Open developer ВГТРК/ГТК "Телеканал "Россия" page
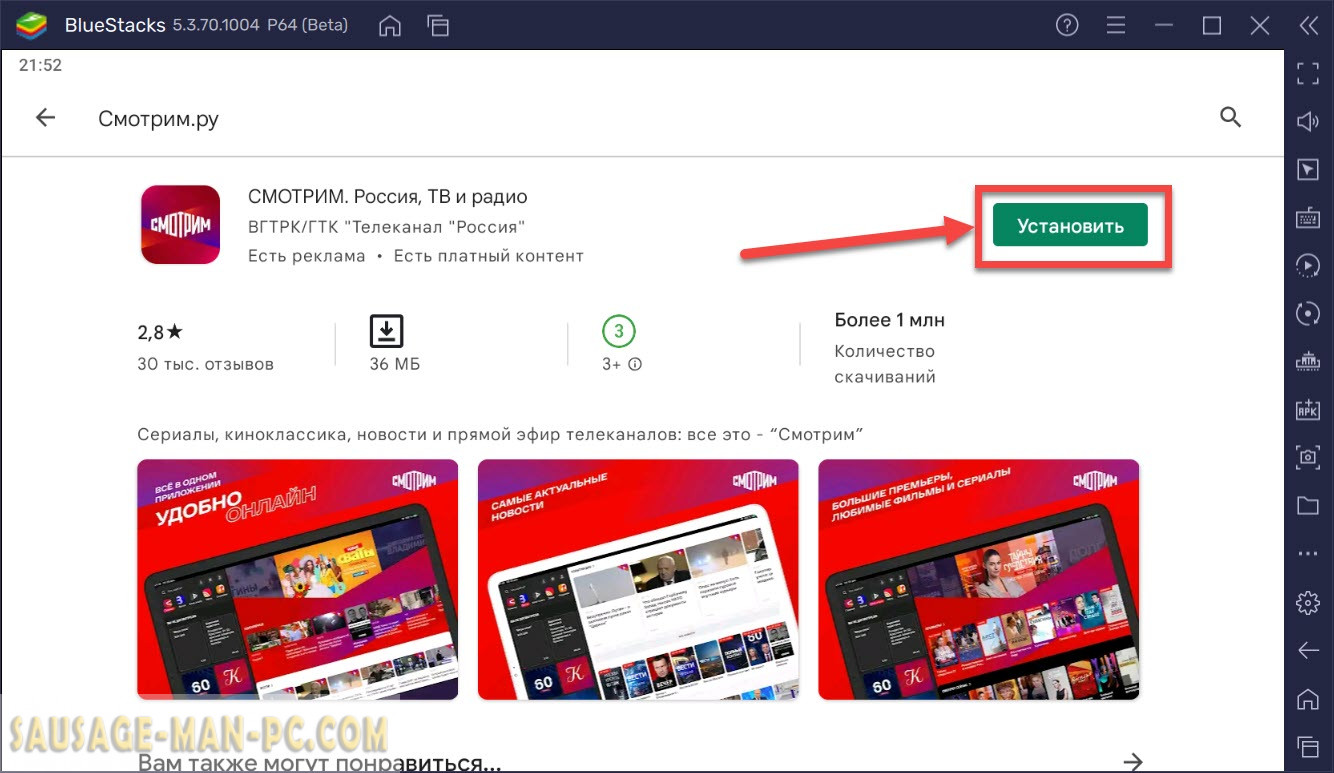 [x=387, y=227]
